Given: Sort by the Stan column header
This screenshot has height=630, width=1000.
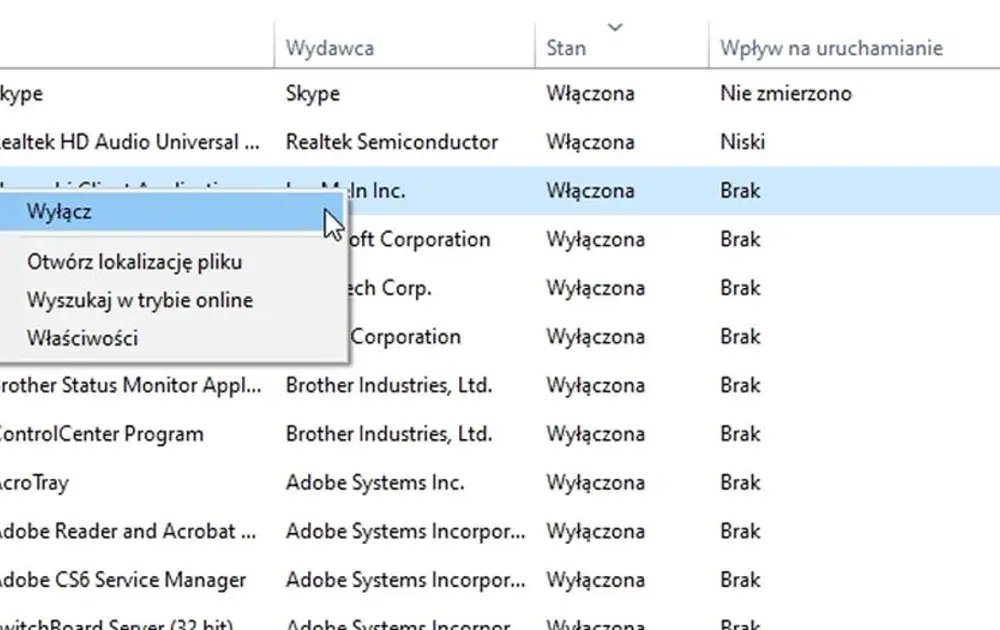Looking at the screenshot, I should click(566, 48).
